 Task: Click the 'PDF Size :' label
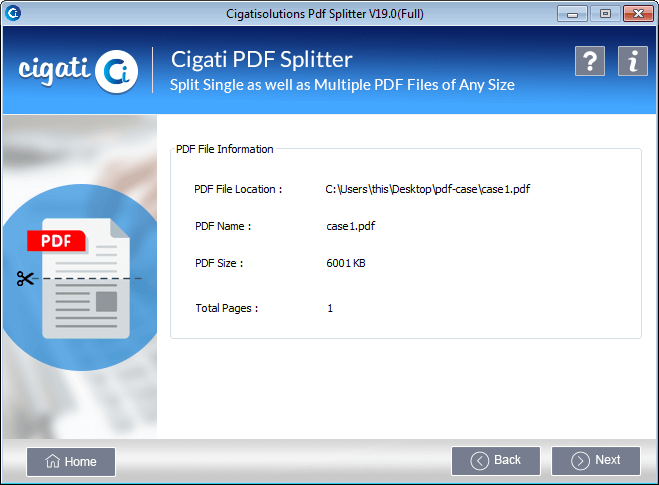tap(219, 264)
